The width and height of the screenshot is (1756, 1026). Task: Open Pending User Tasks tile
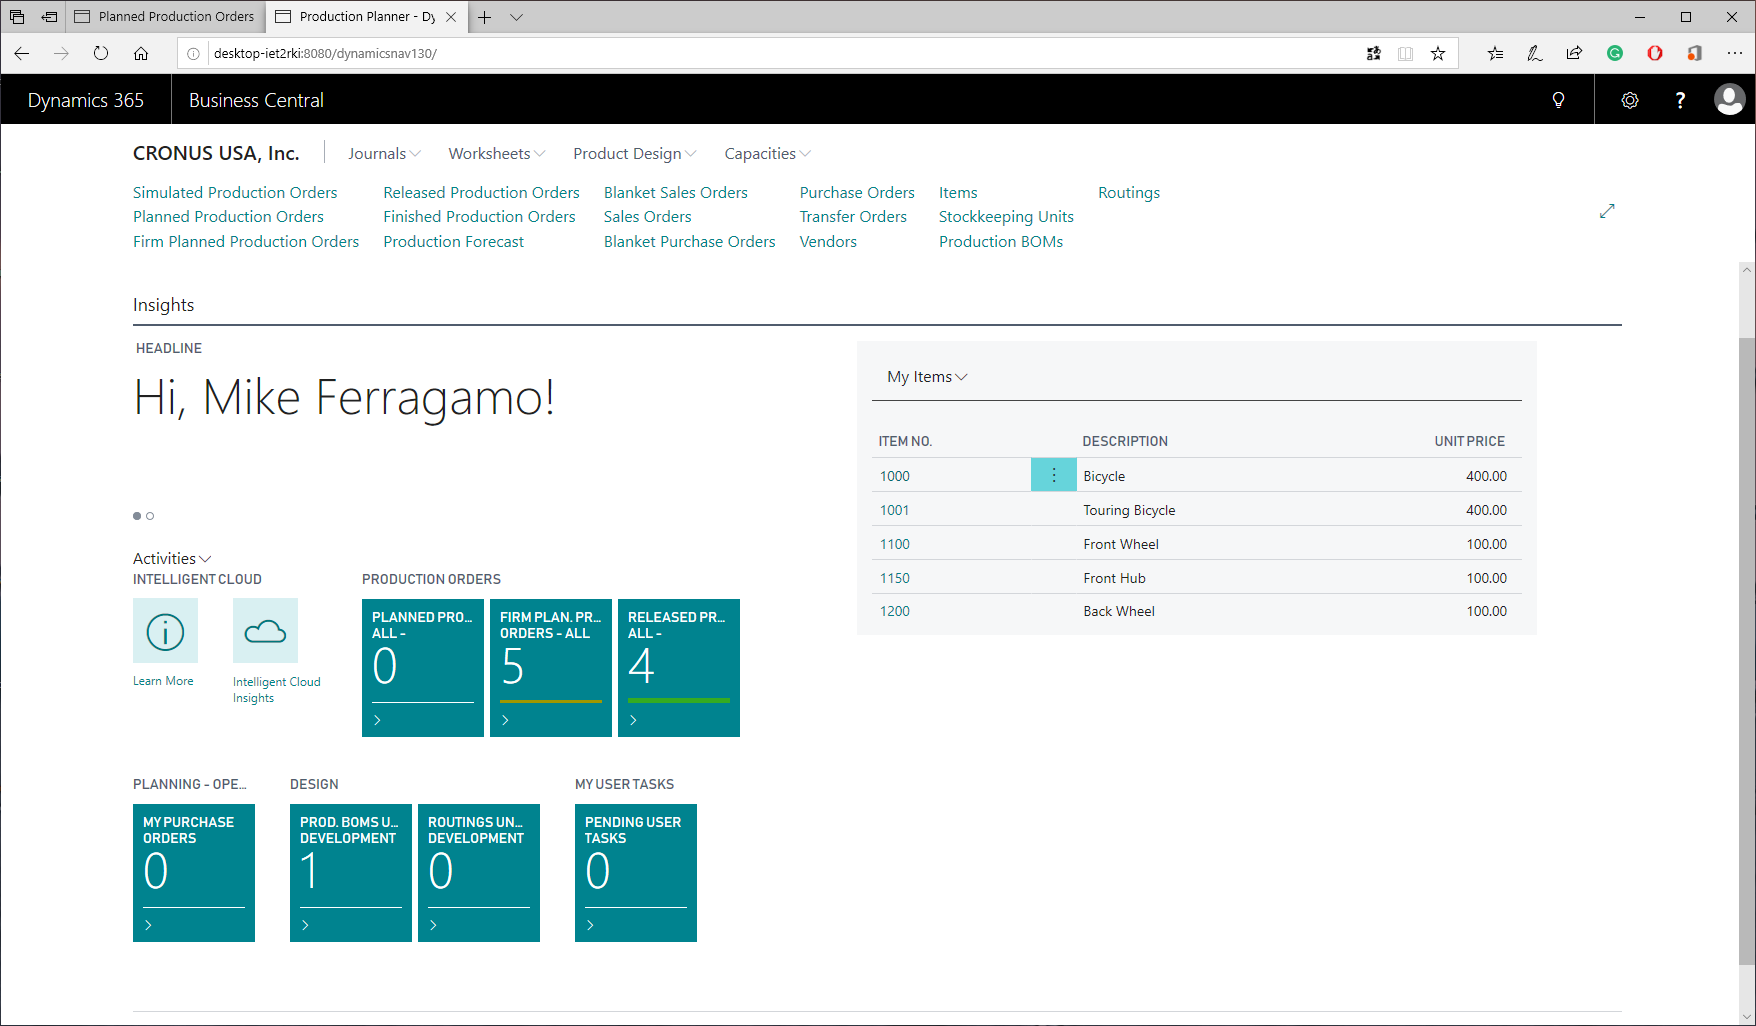636,873
